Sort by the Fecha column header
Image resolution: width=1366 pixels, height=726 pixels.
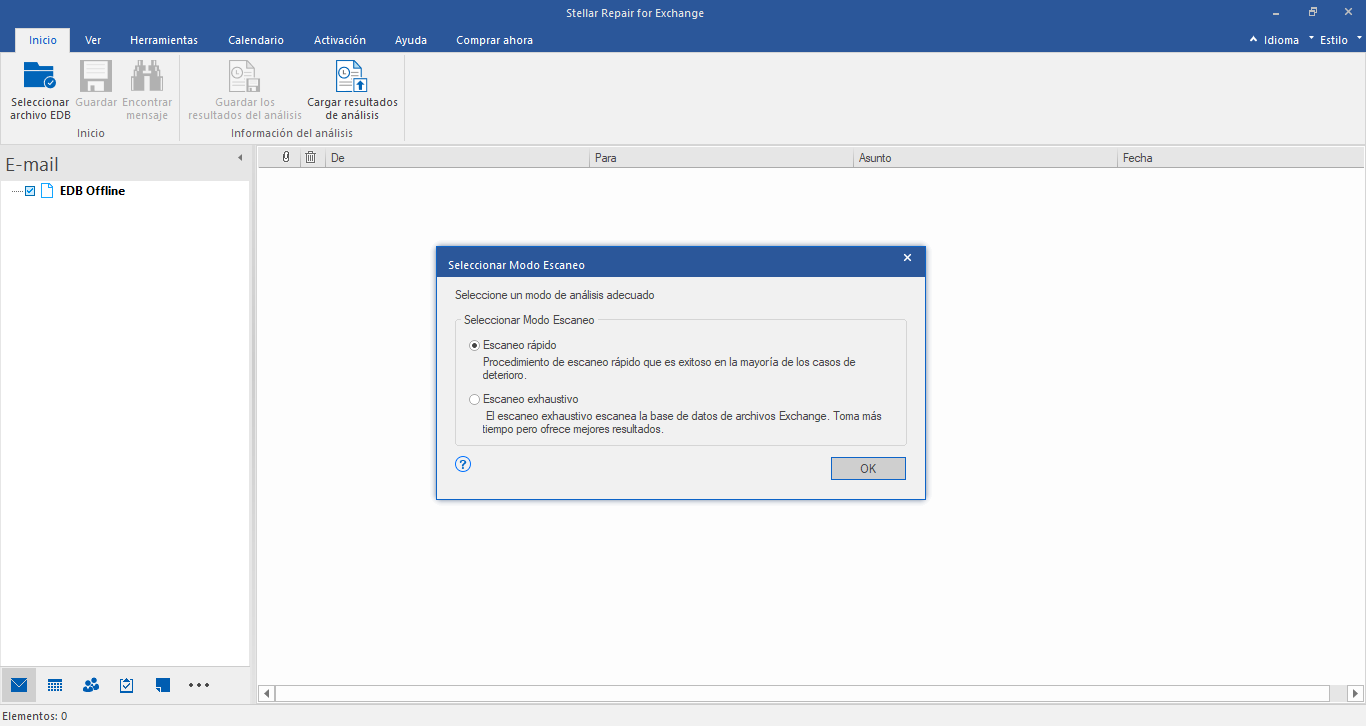[x=1241, y=158]
